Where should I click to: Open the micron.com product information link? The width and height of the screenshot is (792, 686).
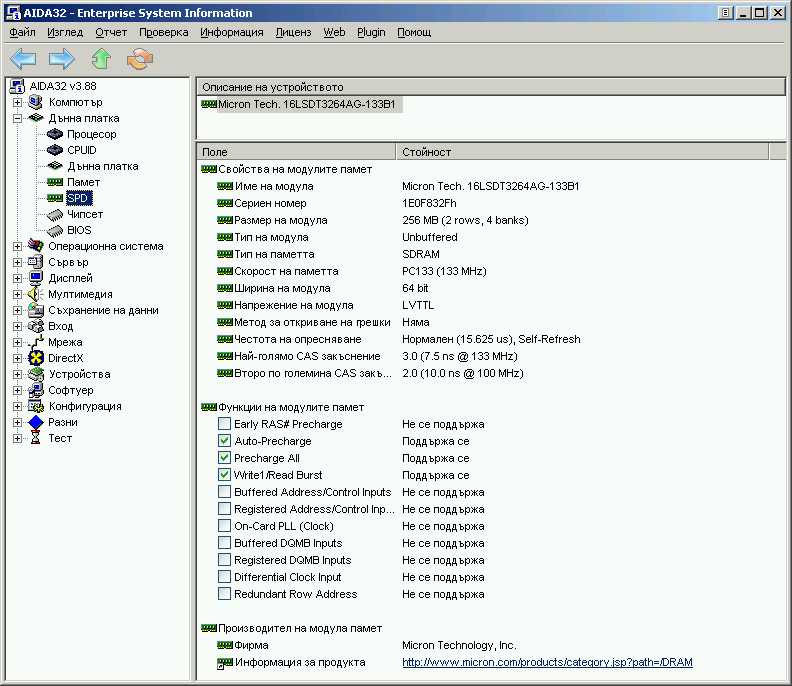coord(547,662)
